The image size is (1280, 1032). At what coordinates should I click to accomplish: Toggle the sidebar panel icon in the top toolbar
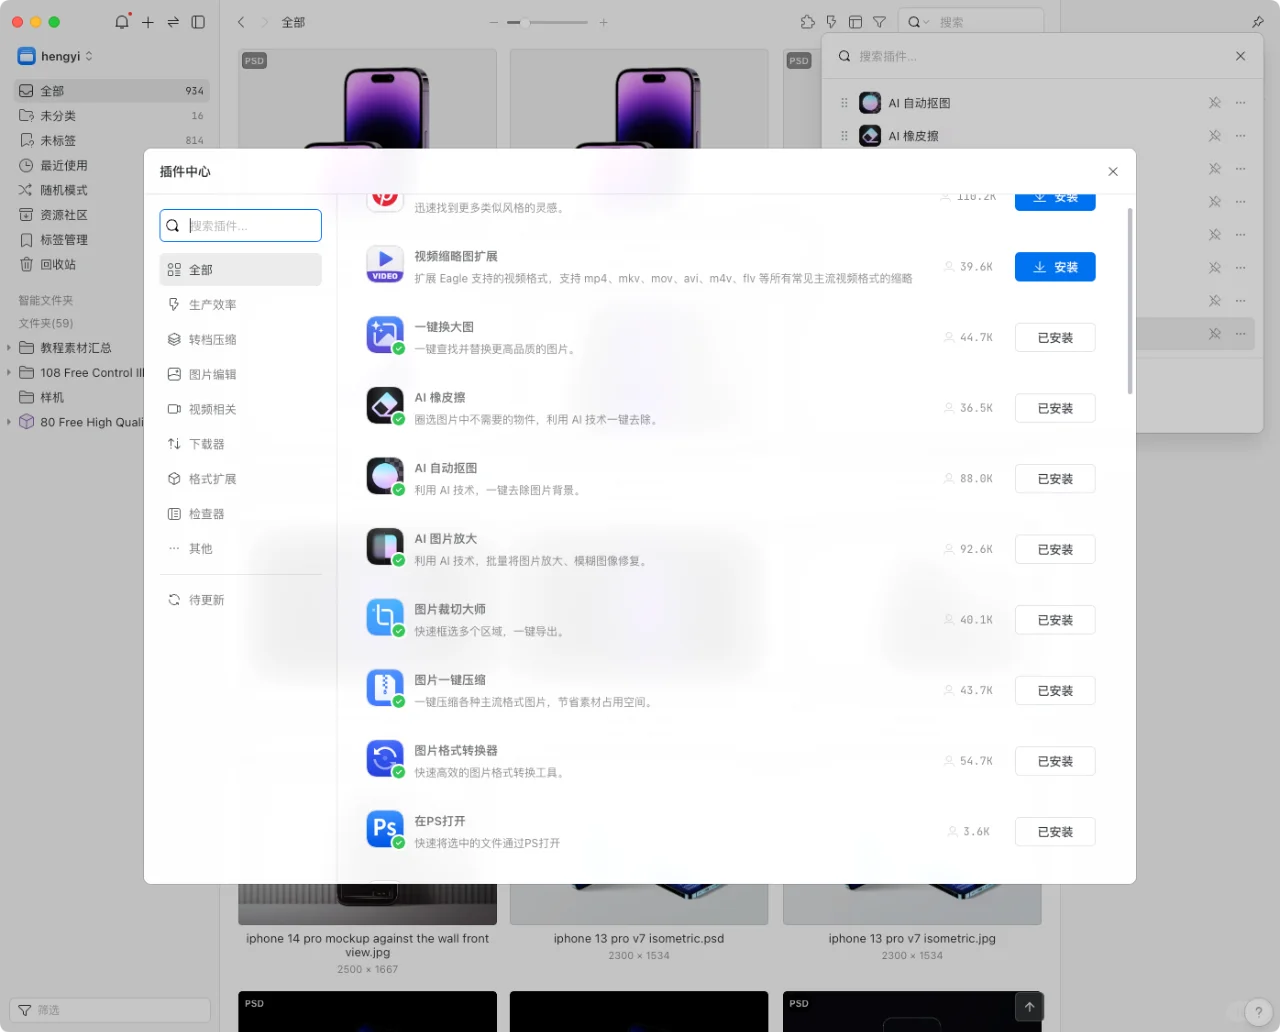(x=198, y=22)
